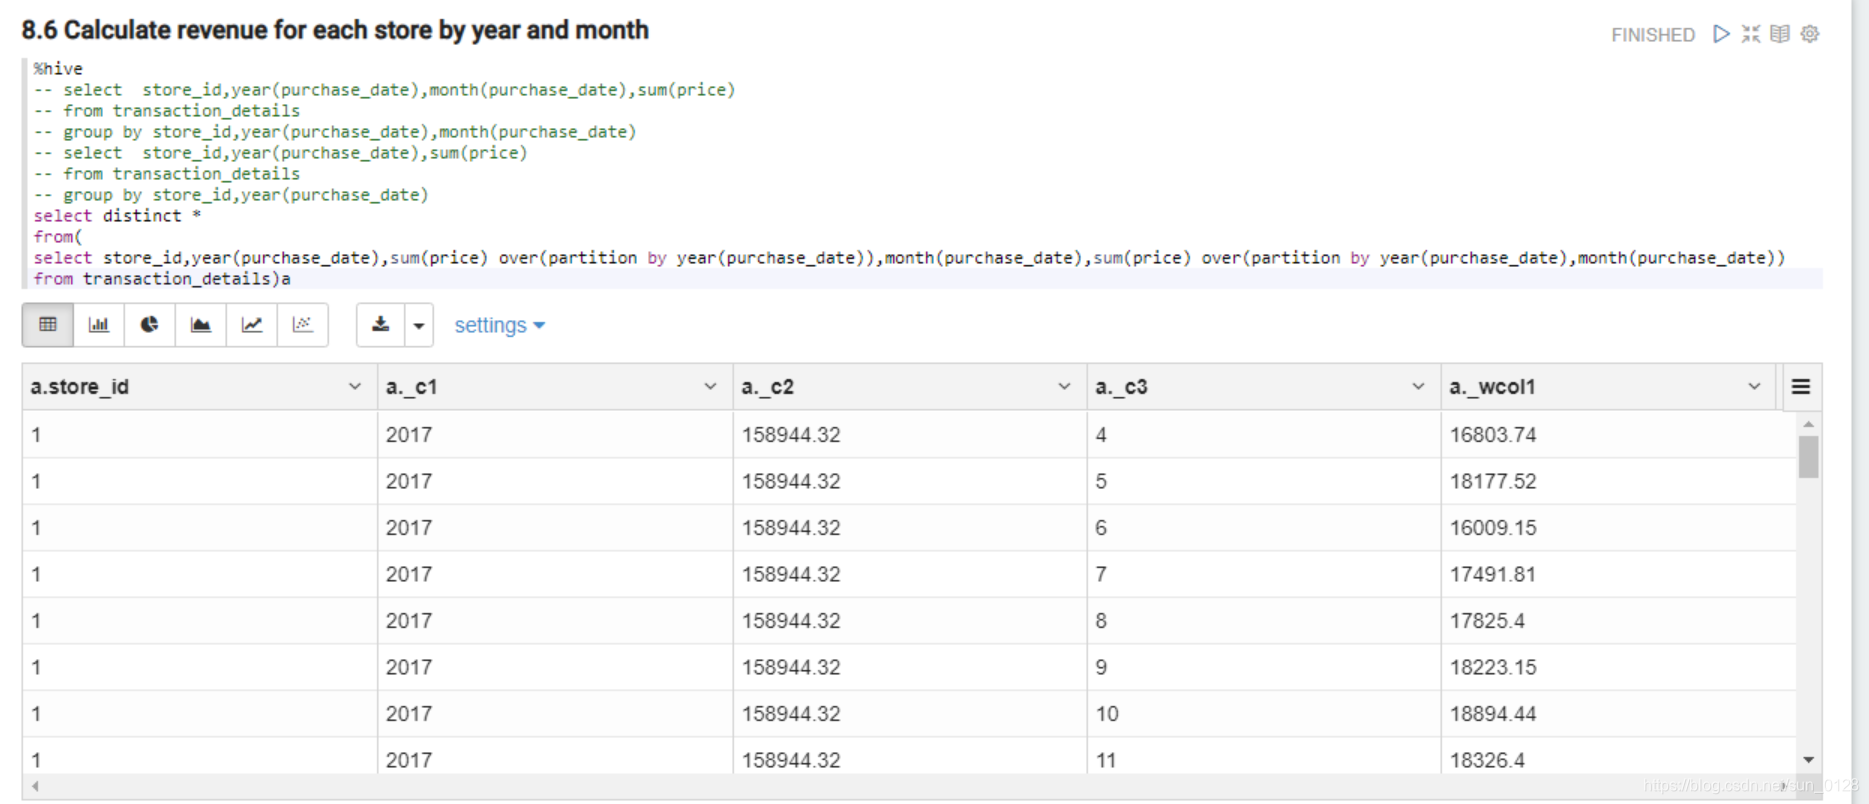
Task: Sort by the a._wcol1 column header
Action: [x=1493, y=387]
